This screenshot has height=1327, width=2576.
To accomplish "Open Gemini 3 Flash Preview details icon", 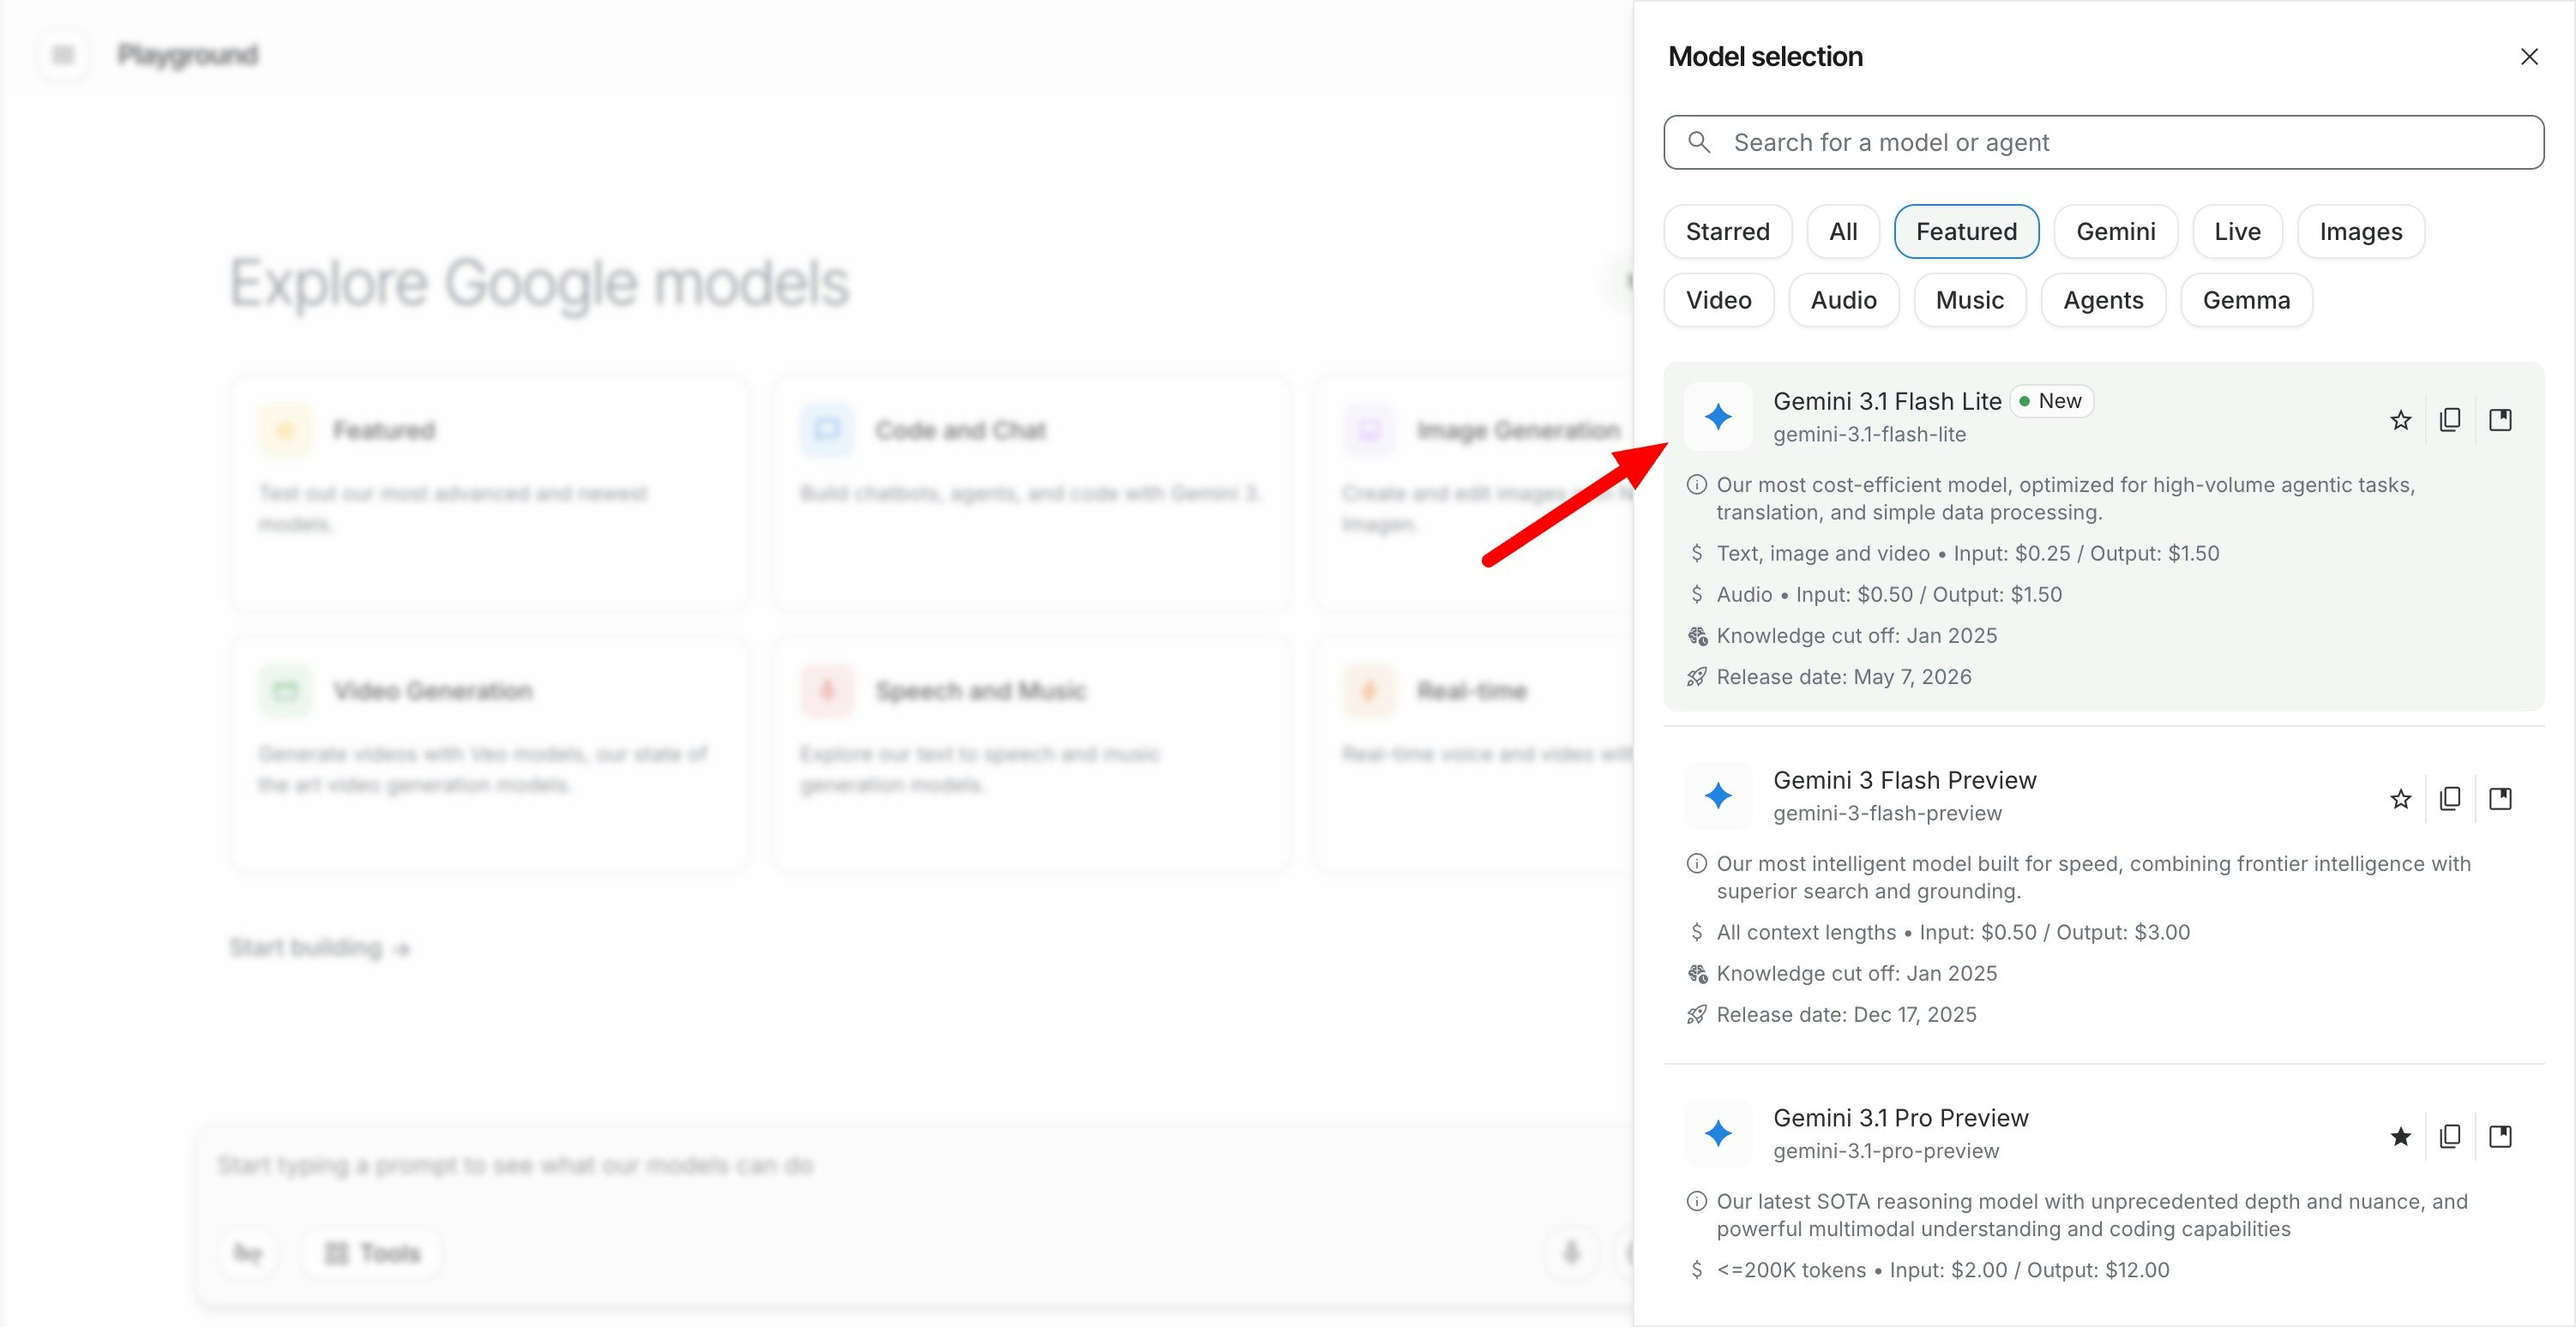I will coord(2500,799).
